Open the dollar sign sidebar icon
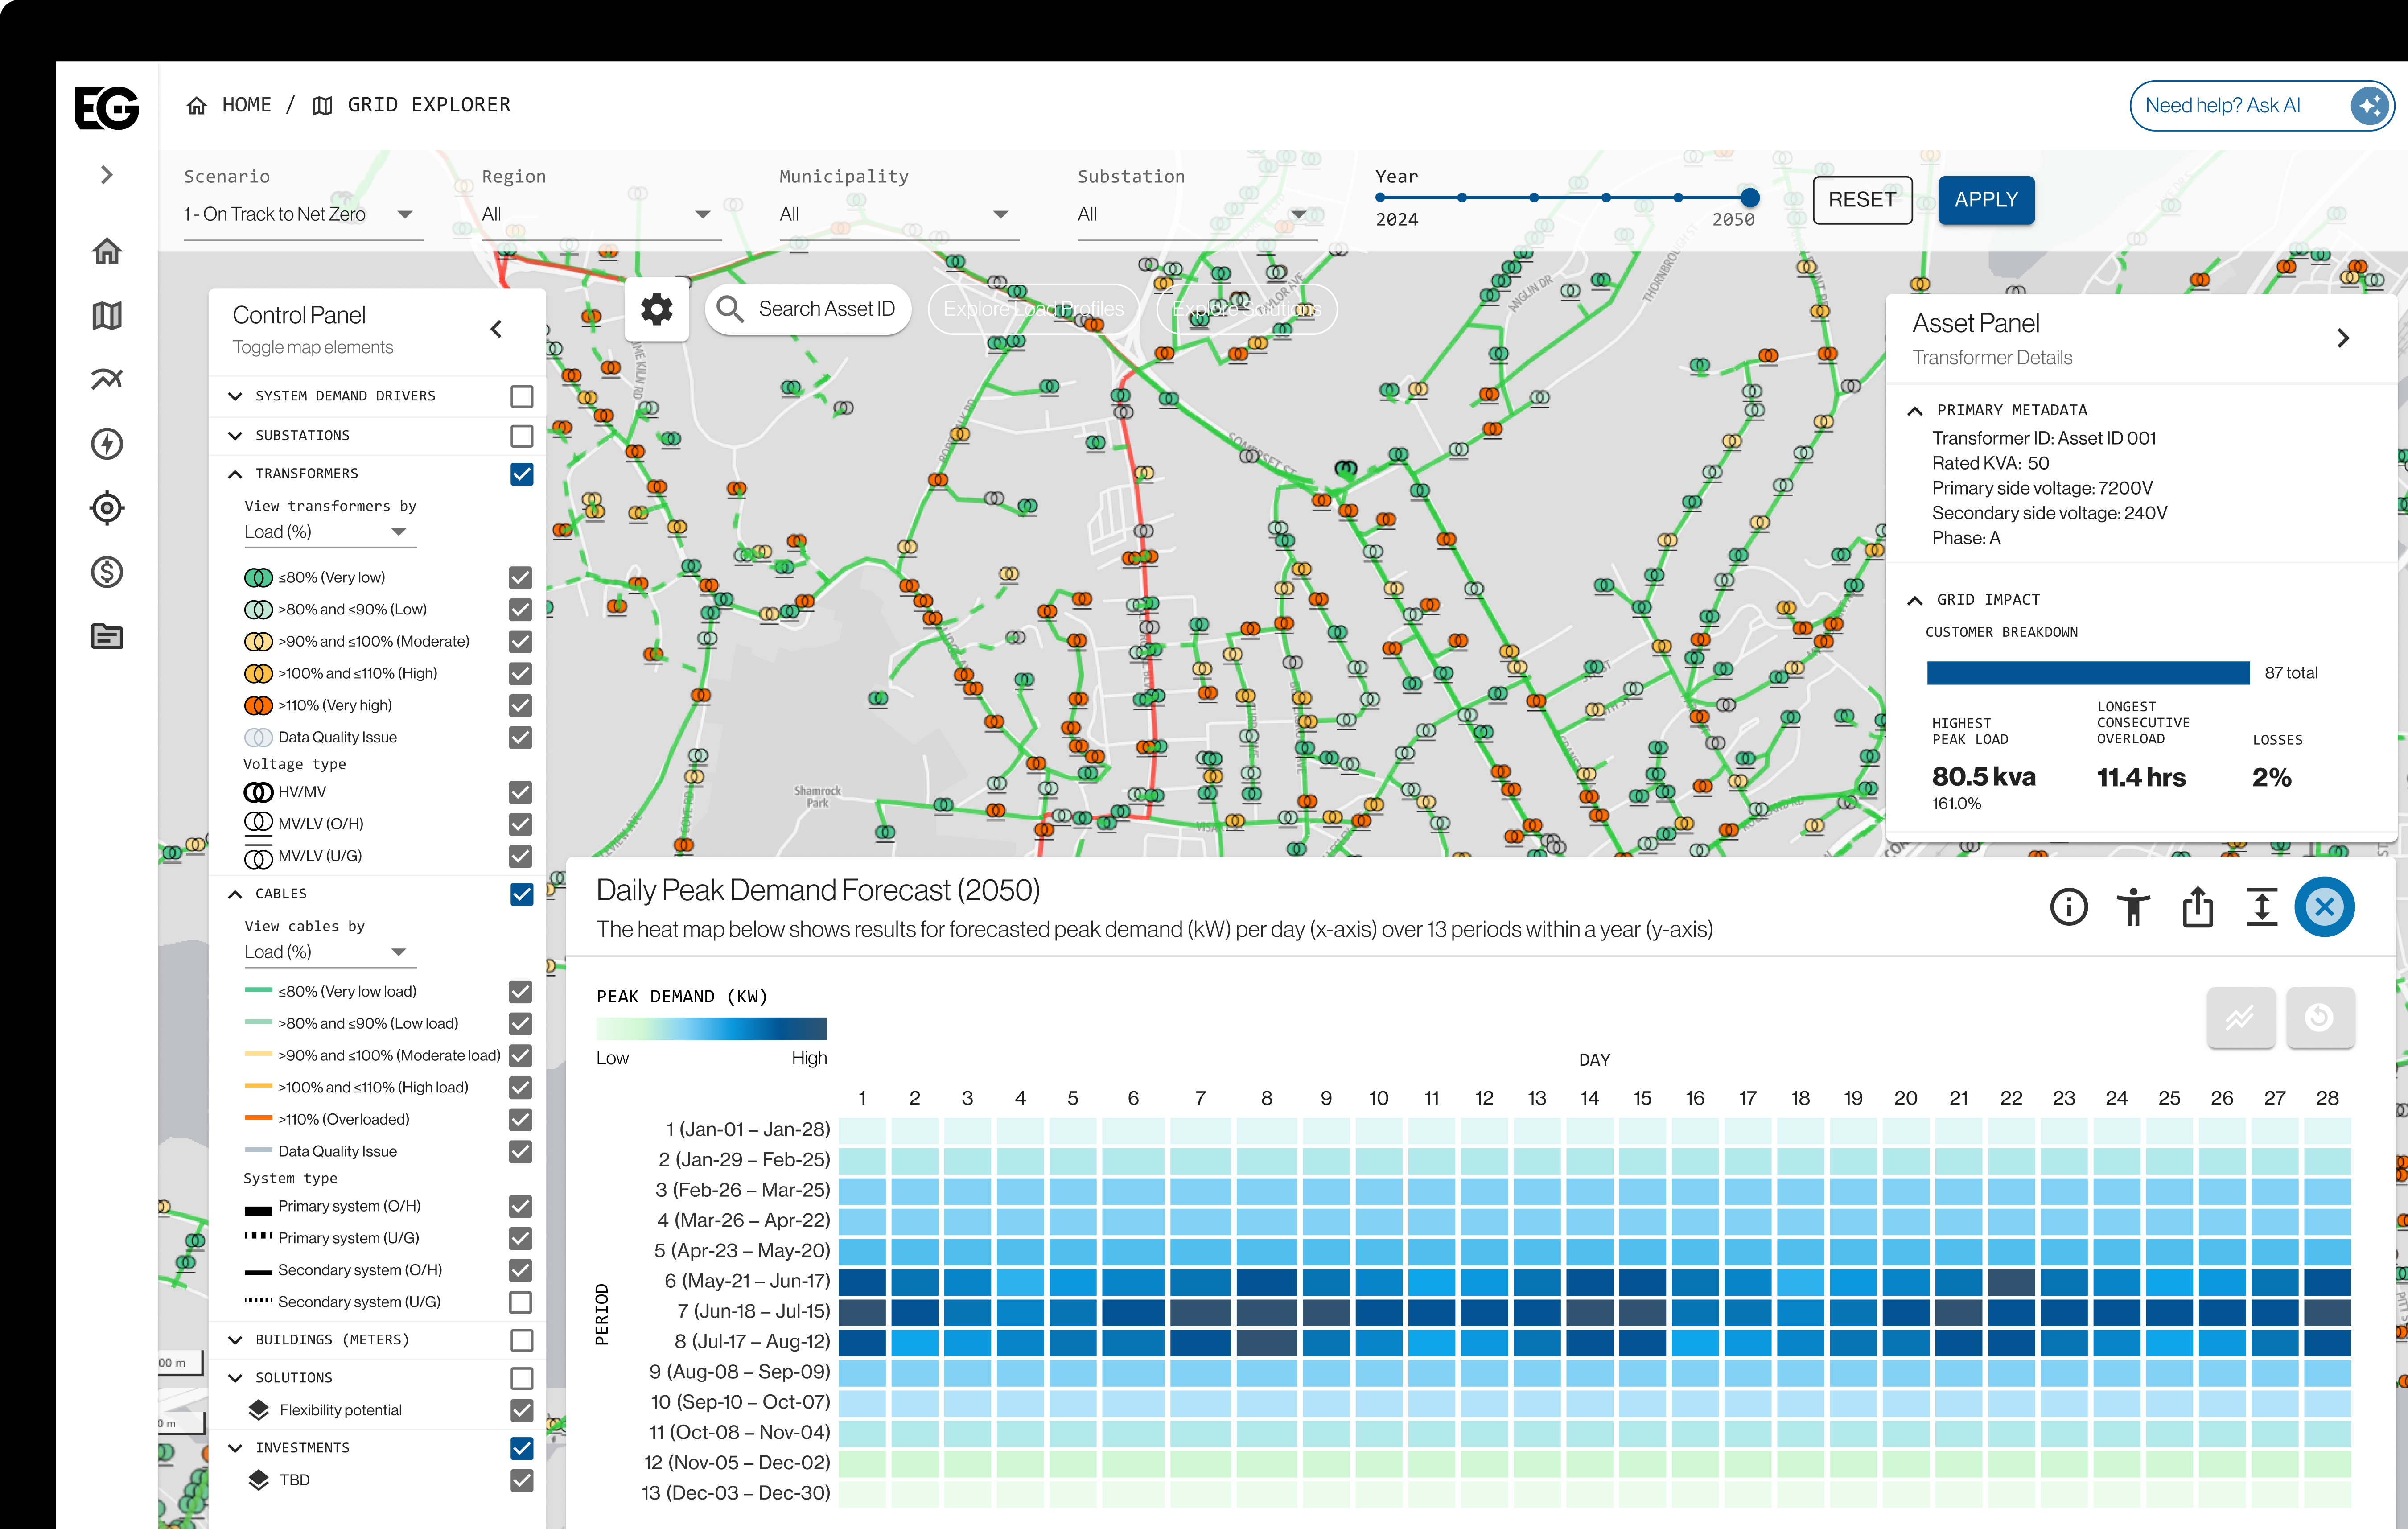Screen dimensions: 2408x1529 point(107,572)
